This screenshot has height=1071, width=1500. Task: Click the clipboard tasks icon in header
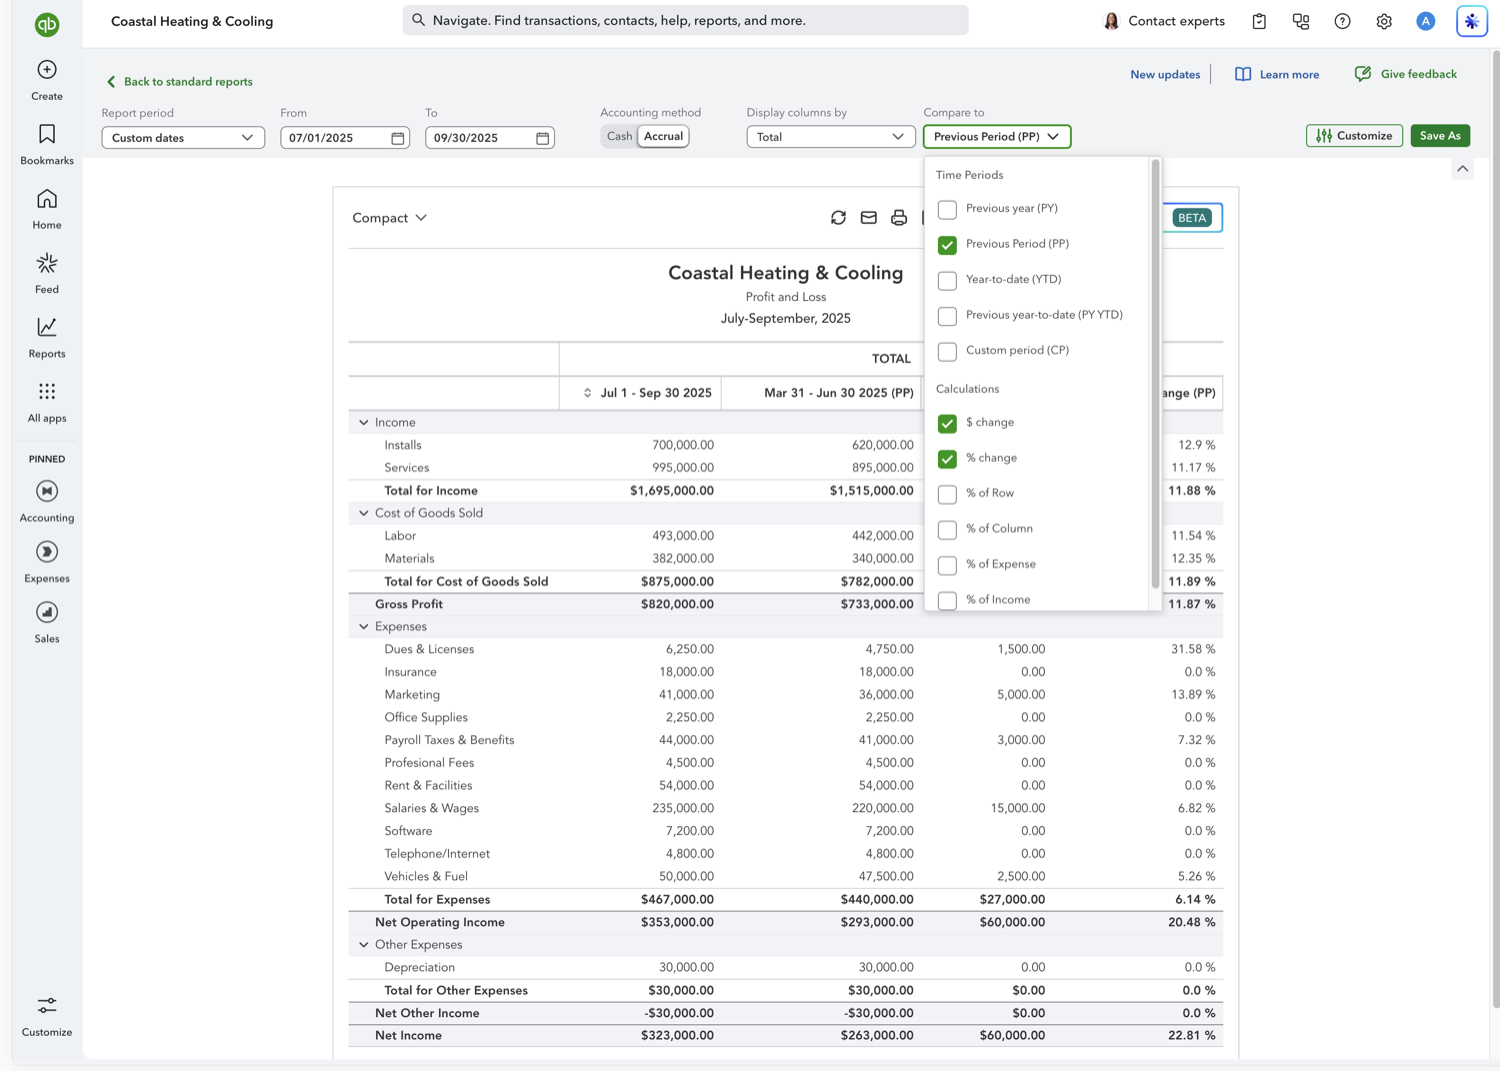click(1259, 21)
